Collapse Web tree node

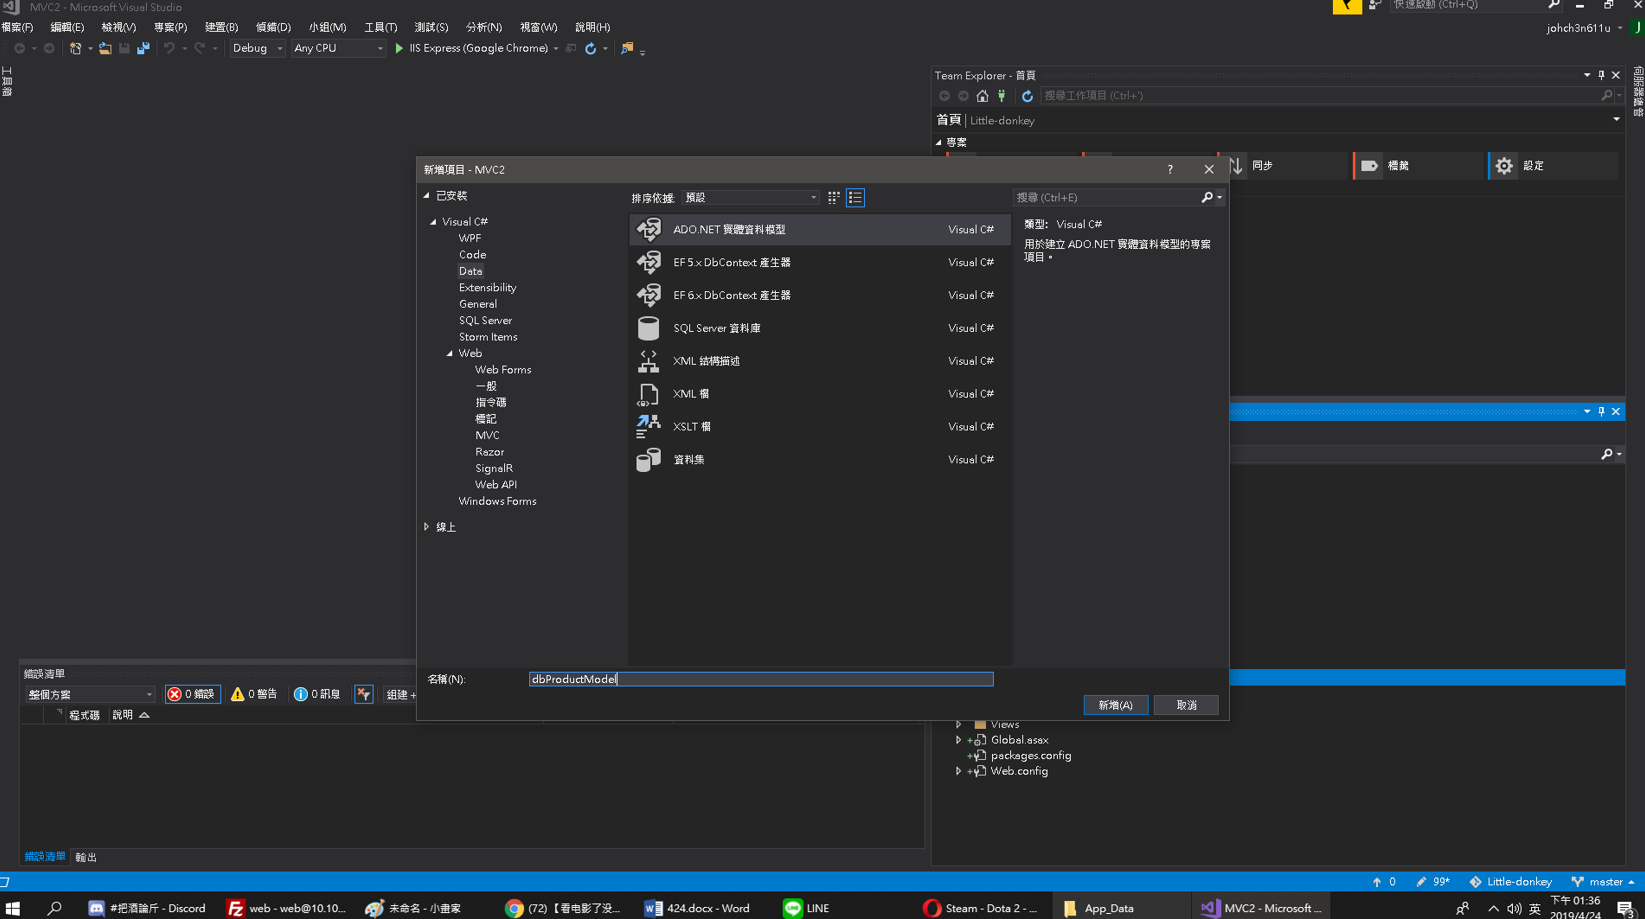coord(450,353)
